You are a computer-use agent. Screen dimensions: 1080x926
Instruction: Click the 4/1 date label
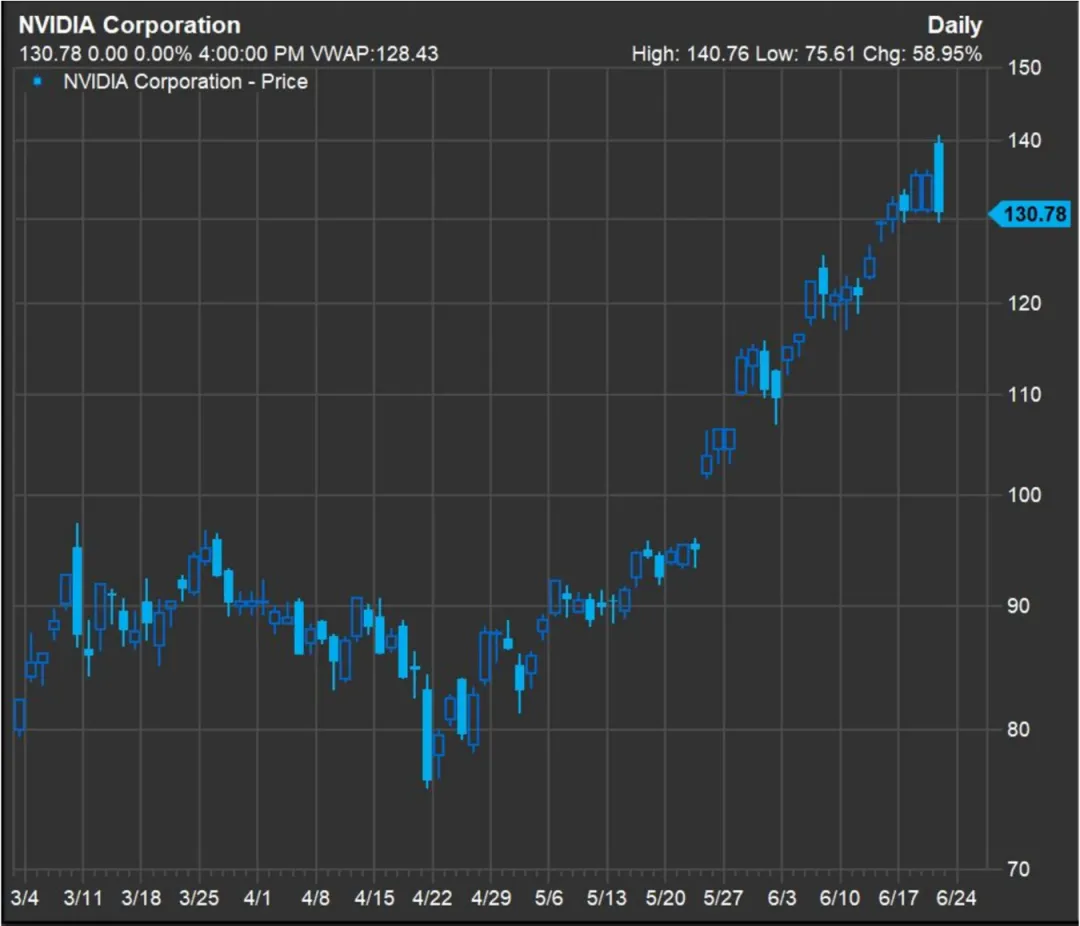click(258, 898)
